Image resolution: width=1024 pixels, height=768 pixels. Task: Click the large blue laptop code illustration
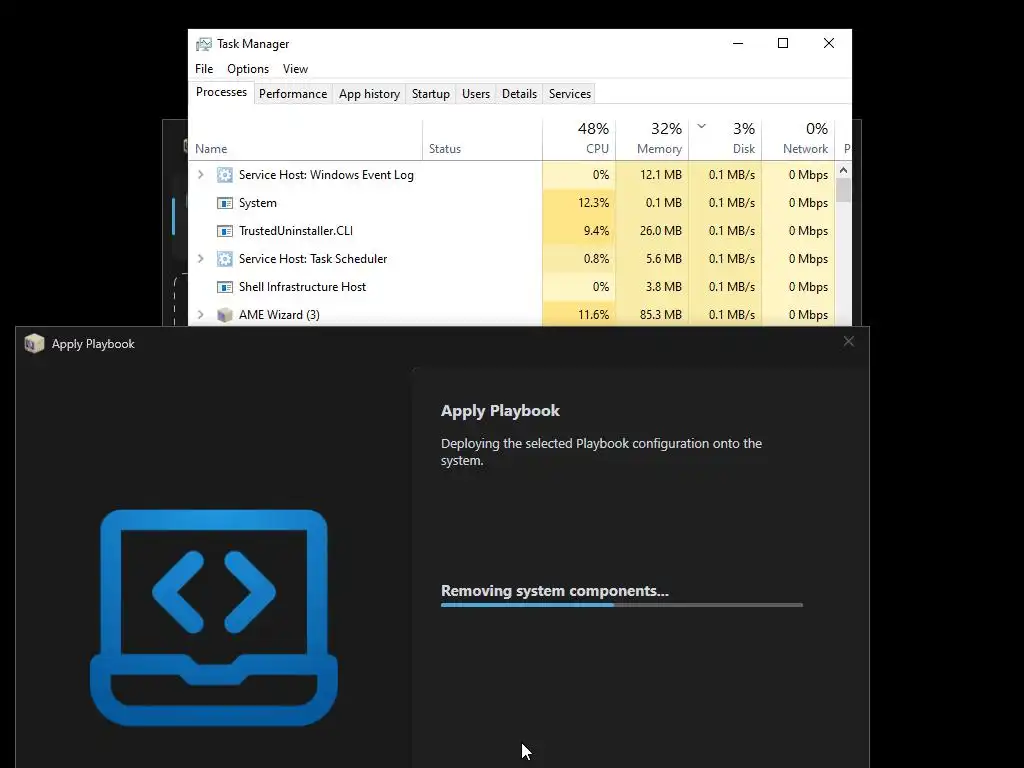pos(214,618)
